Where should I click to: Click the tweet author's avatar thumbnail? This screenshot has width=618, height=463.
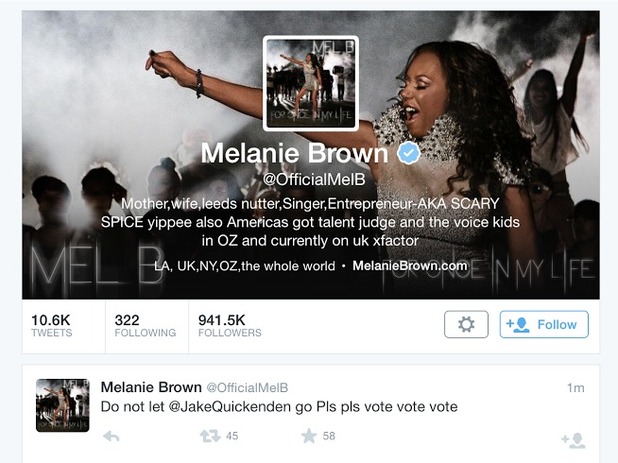tap(63, 405)
